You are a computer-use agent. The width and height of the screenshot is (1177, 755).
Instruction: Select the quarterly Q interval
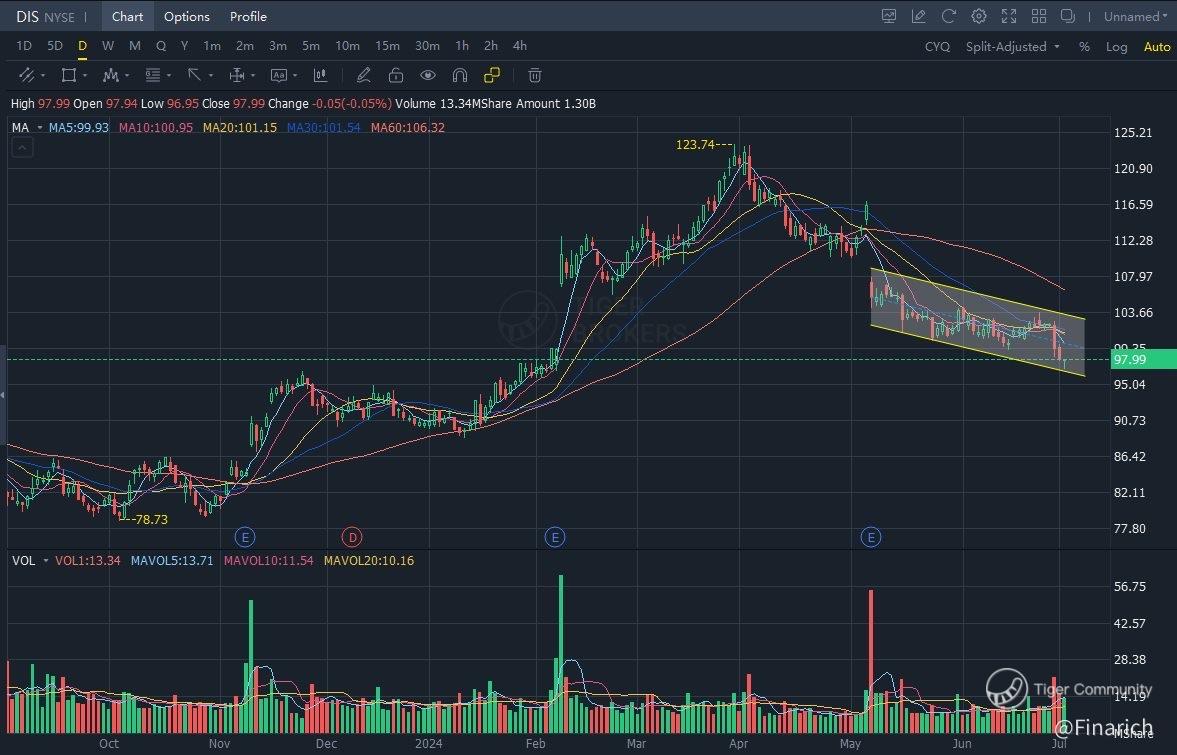(x=161, y=46)
